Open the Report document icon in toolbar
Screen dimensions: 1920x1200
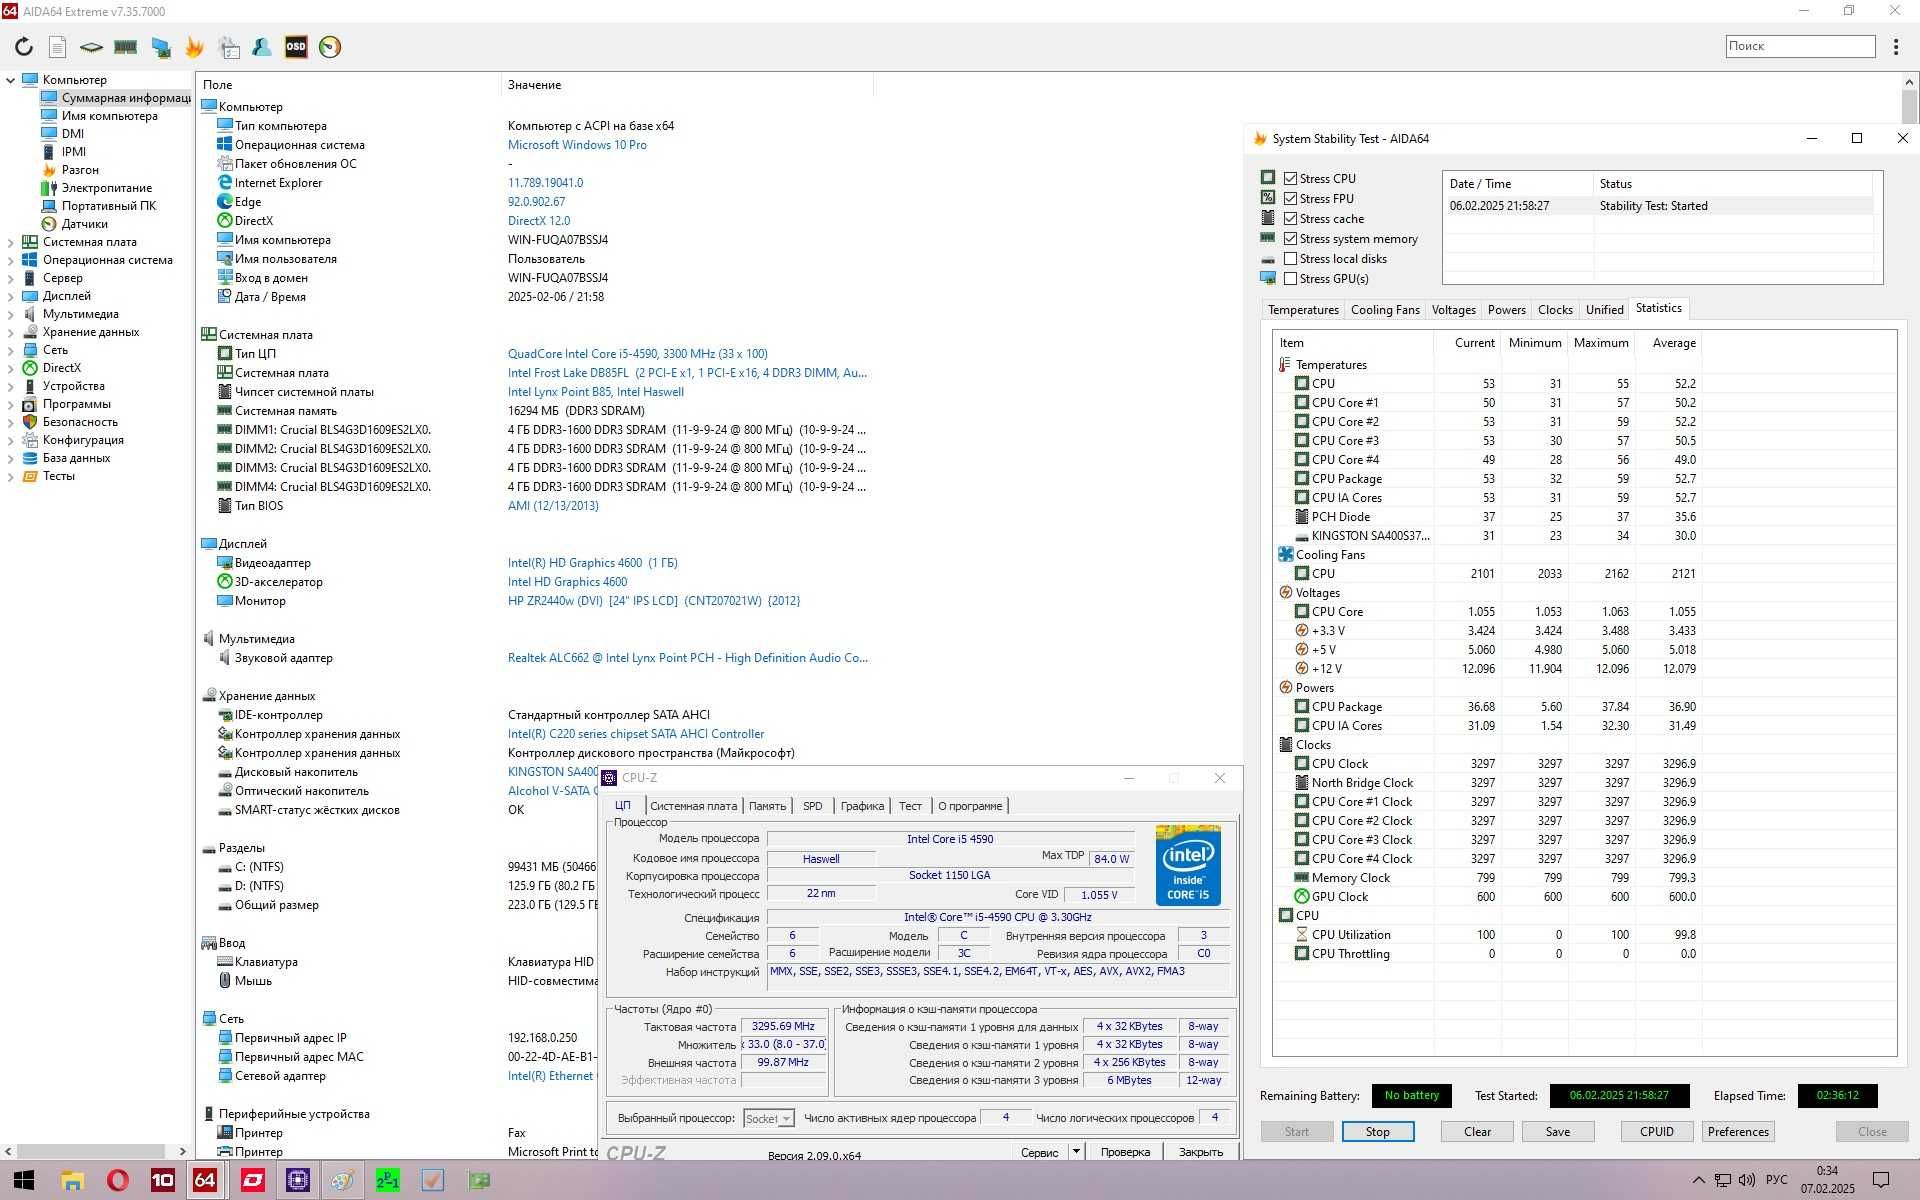(57, 47)
